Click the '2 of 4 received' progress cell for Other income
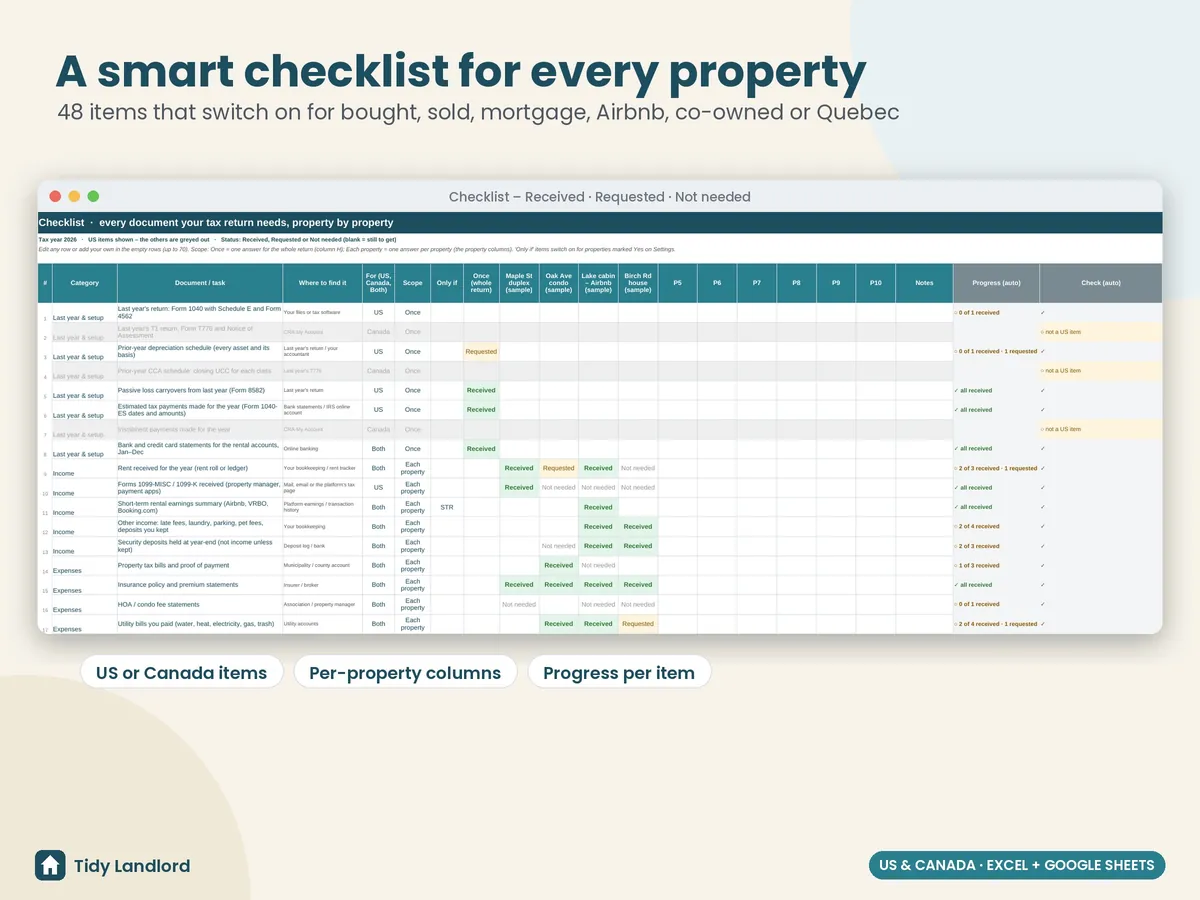 996,527
